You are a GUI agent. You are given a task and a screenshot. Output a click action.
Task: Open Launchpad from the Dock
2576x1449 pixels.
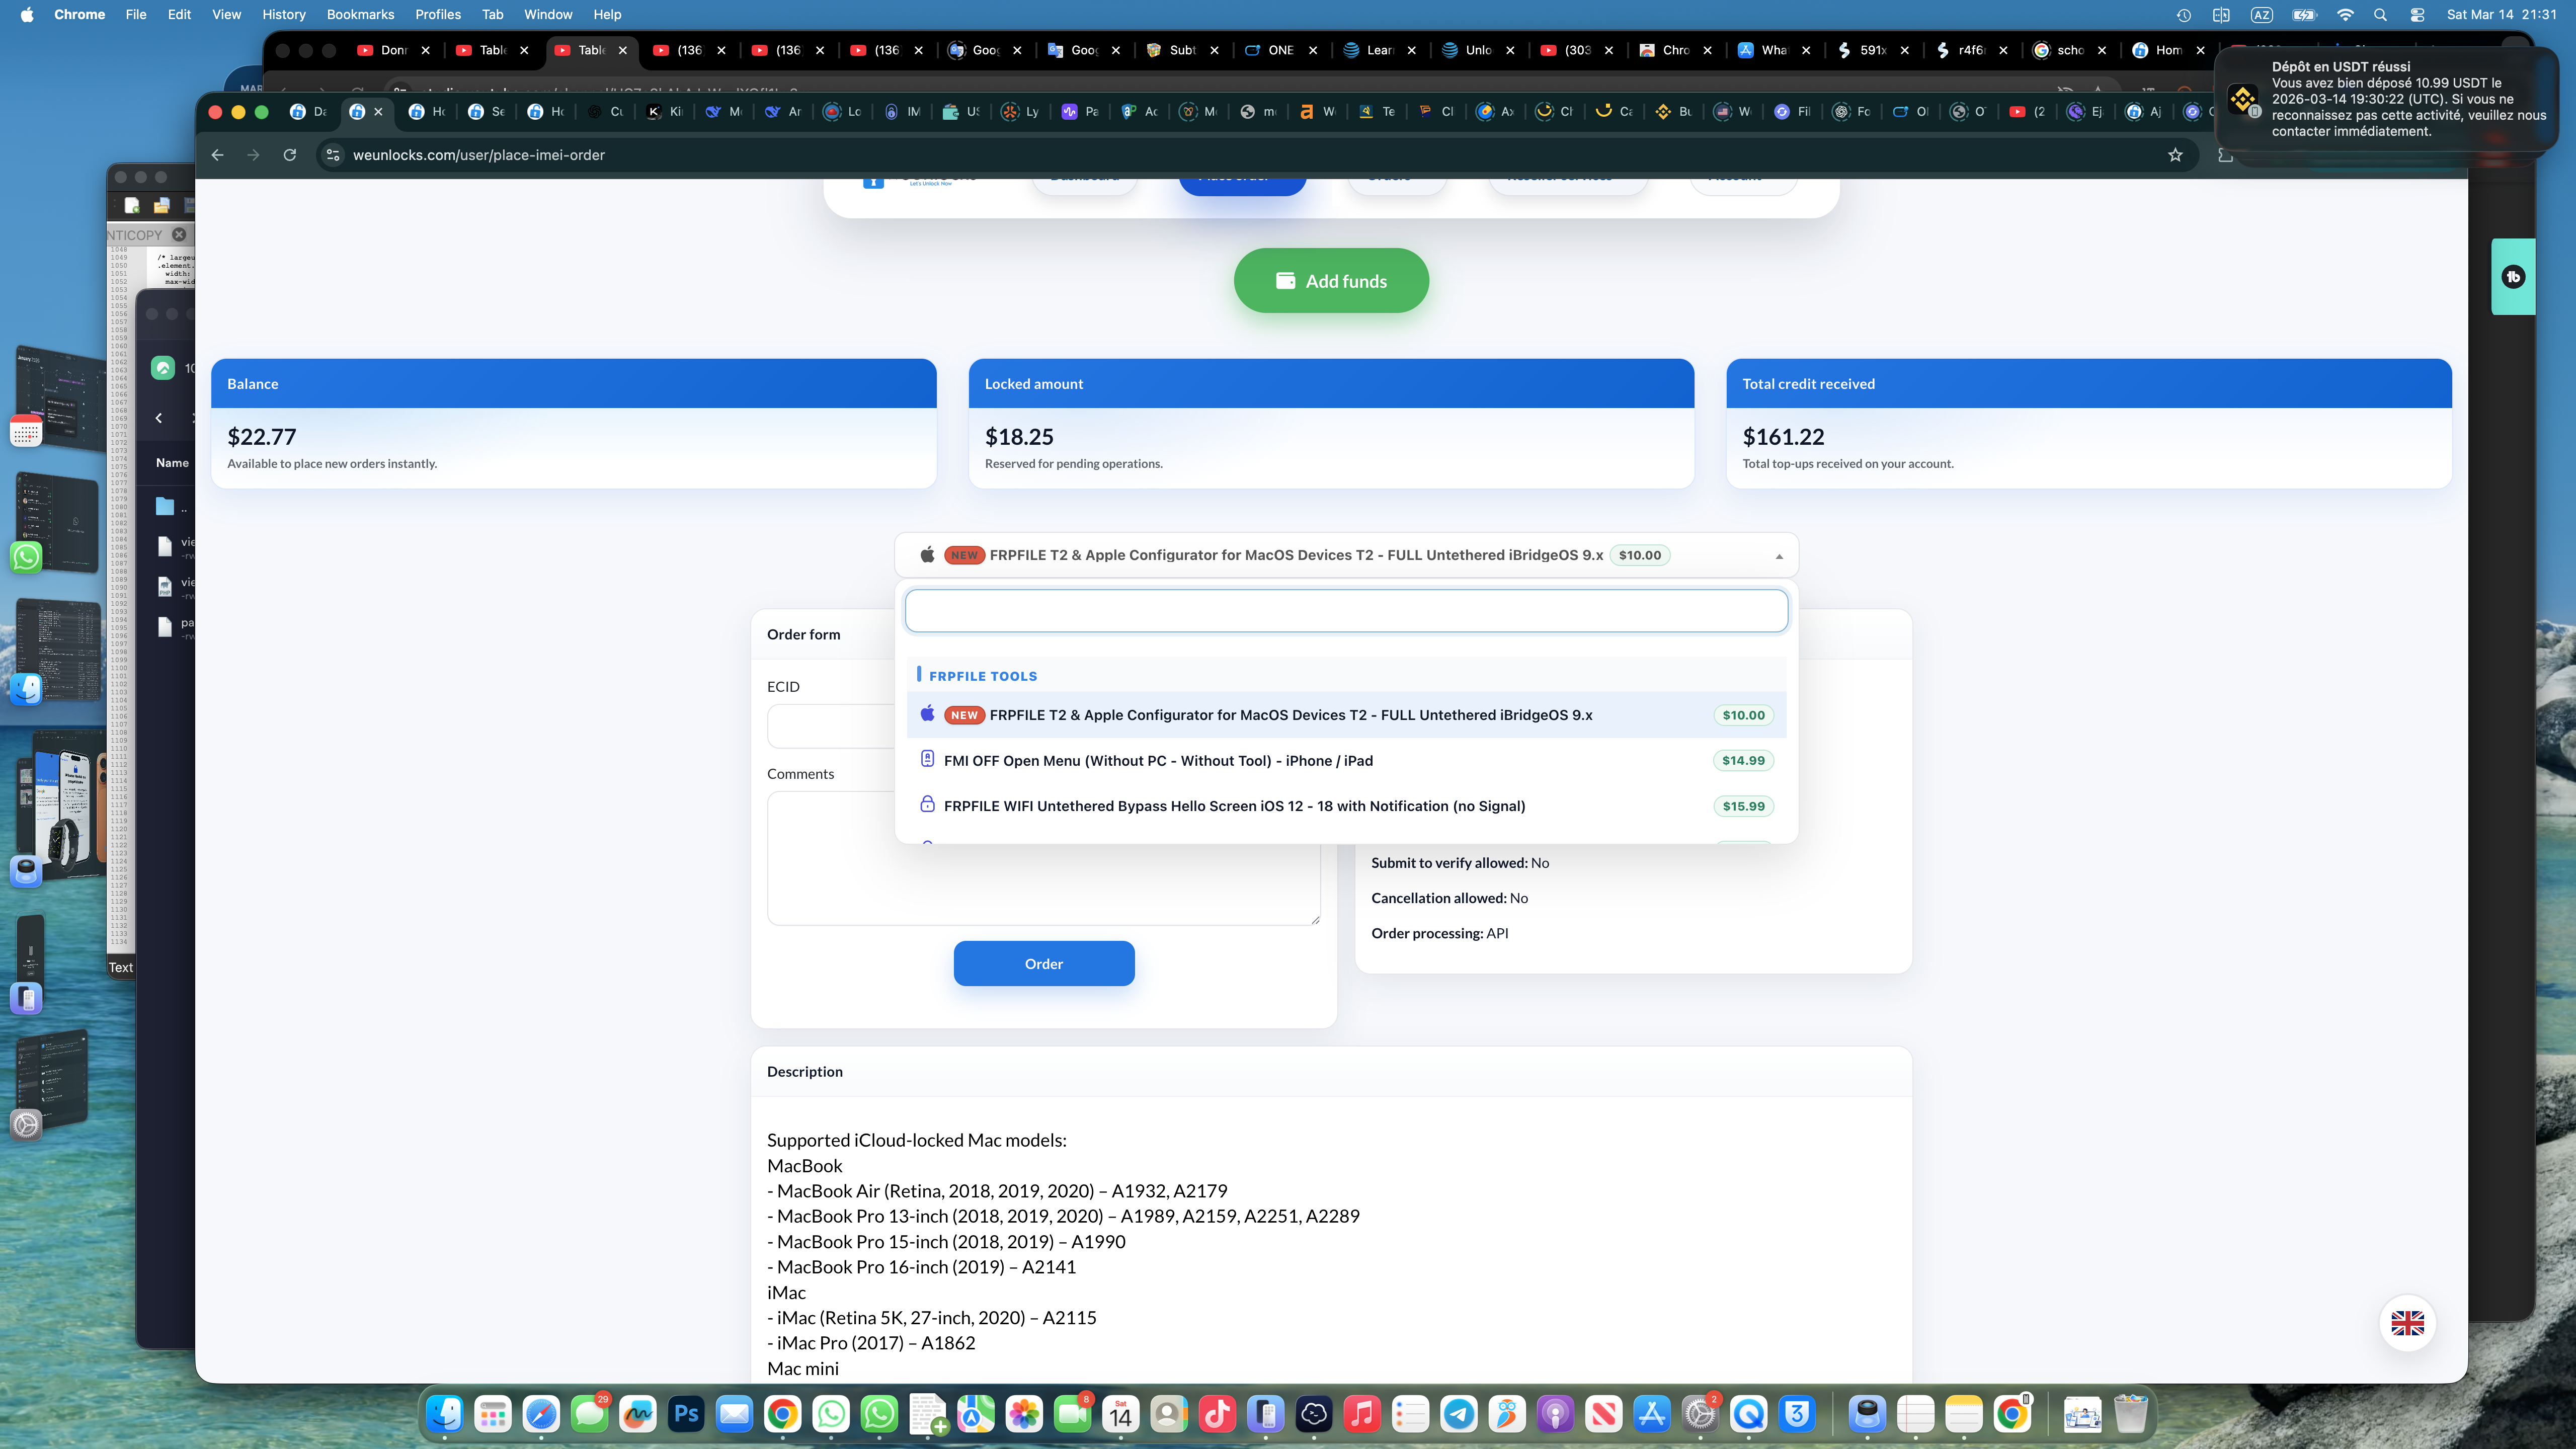(x=493, y=1413)
